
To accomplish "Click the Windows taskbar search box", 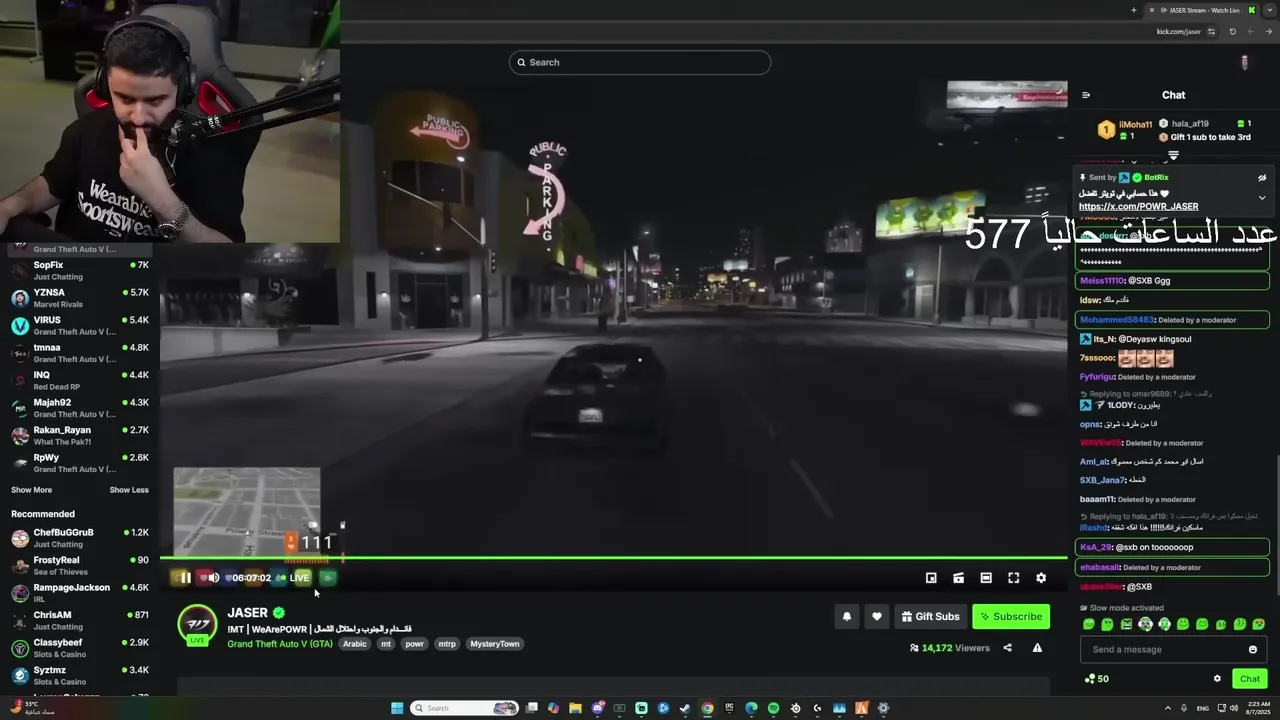I will coord(465,708).
